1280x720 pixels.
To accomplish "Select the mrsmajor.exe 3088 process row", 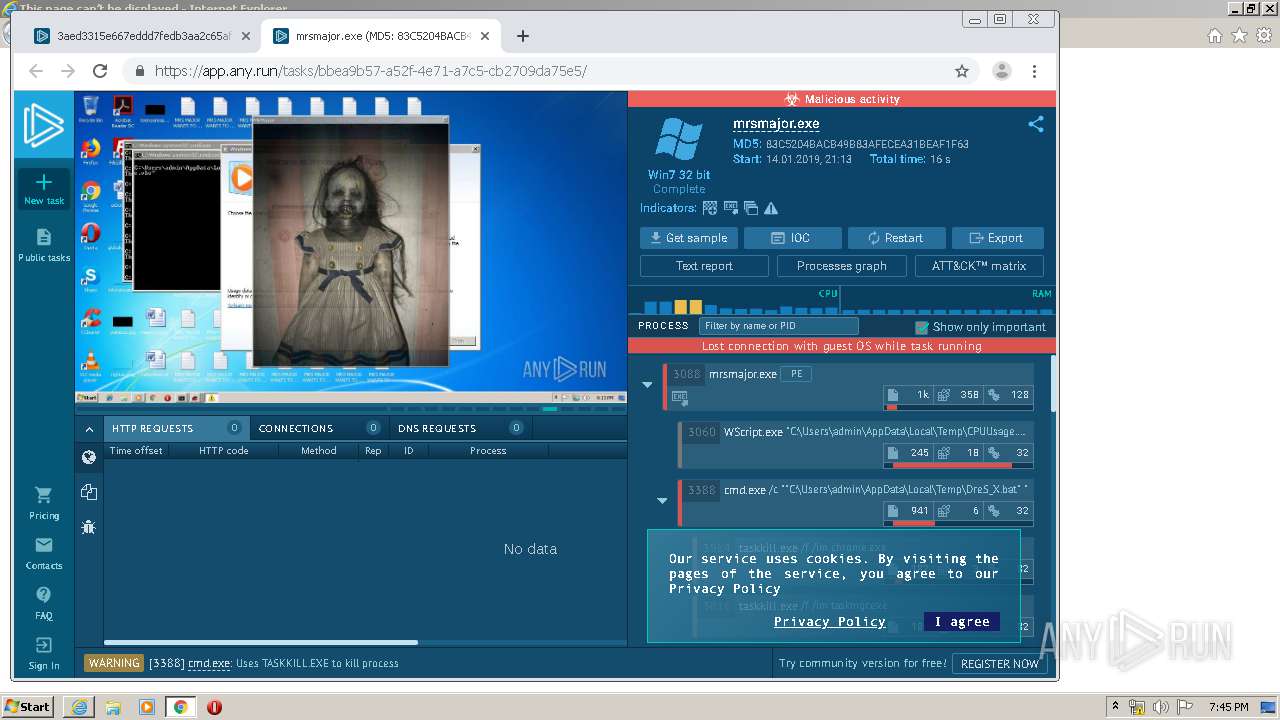I will pos(849,386).
